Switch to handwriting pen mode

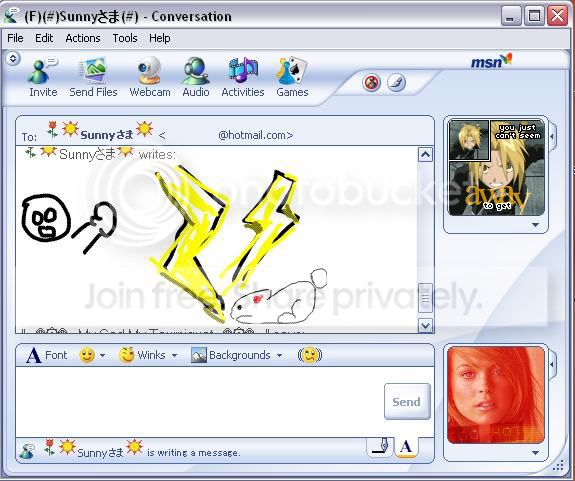coord(380,447)
